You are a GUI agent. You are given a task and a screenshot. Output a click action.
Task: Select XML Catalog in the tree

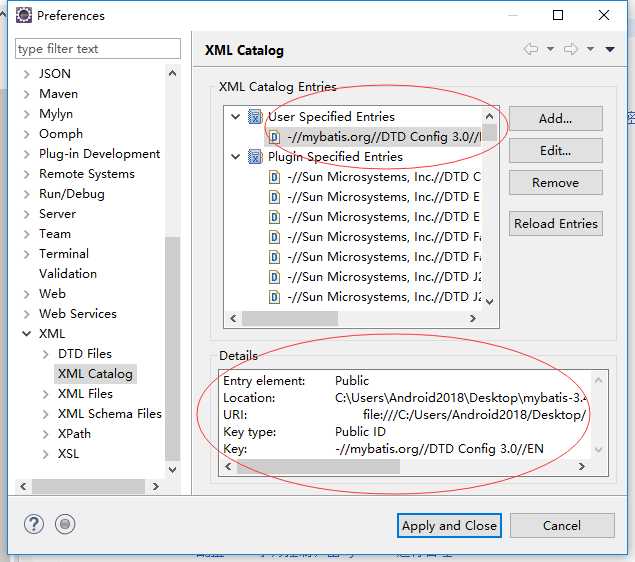(95, 374)
